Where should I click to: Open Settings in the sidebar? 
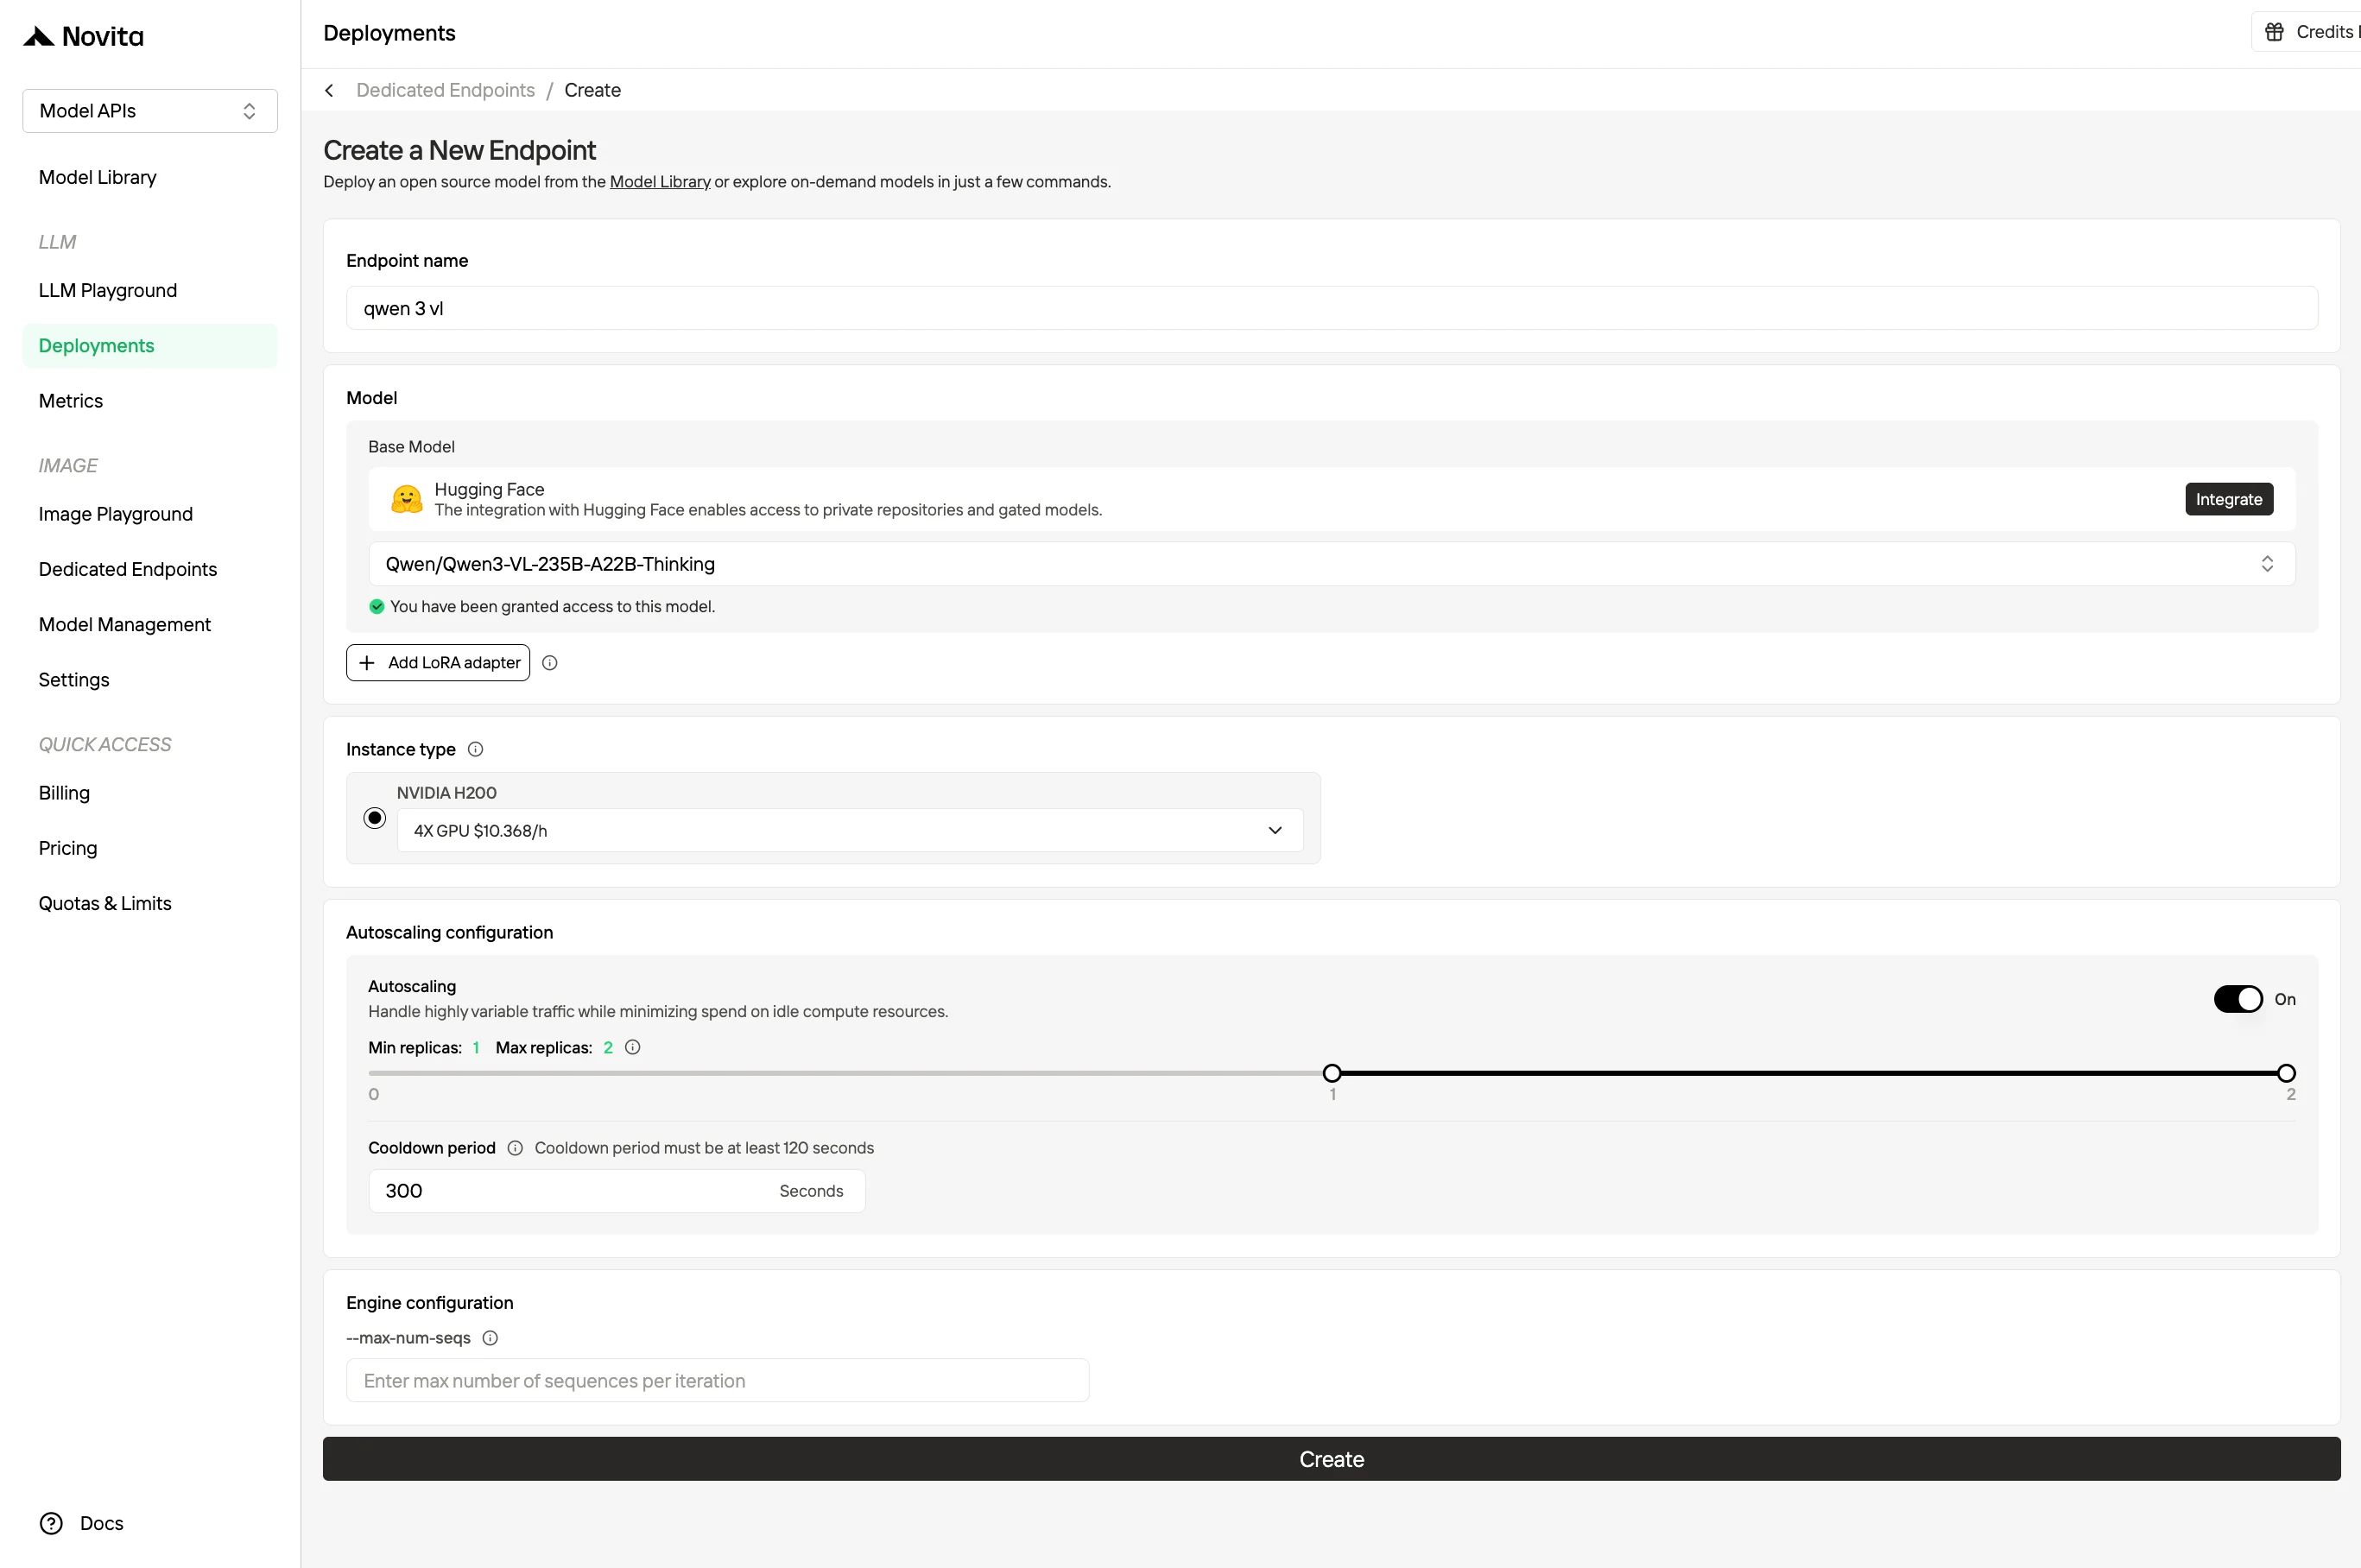73,680
